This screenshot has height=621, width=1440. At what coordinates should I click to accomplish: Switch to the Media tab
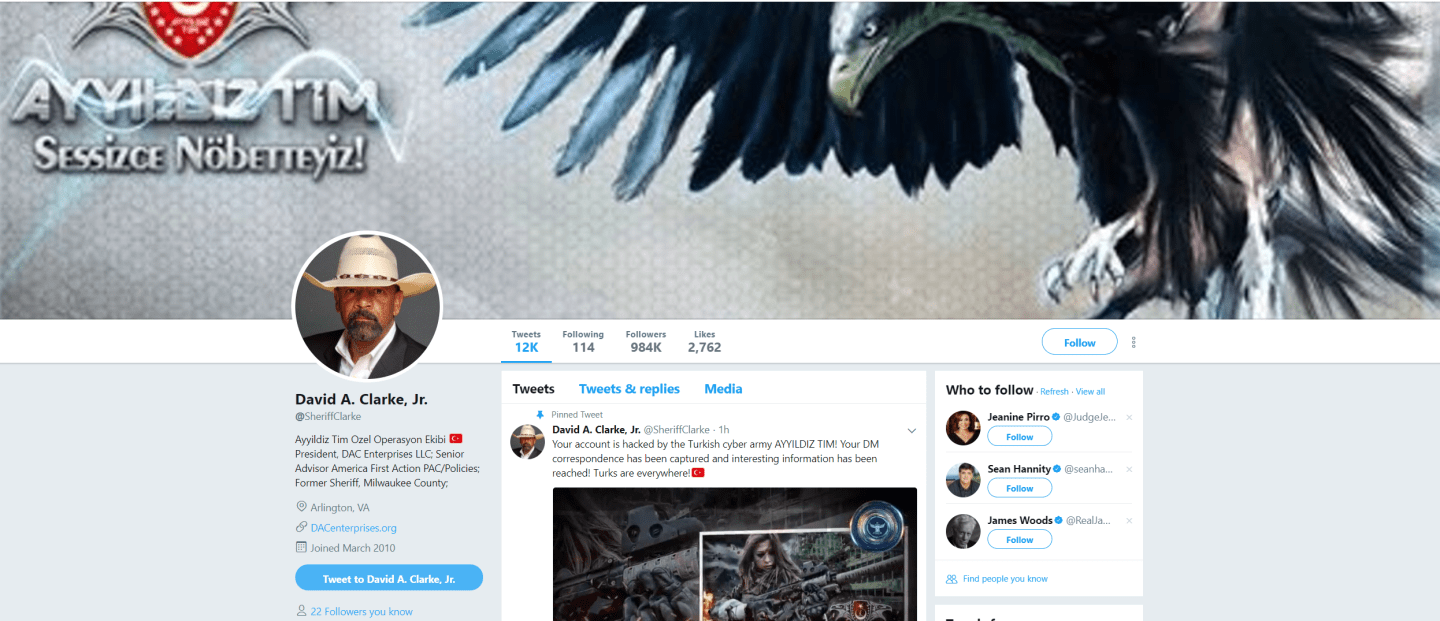pyautogui.click(x=723, y=389)
